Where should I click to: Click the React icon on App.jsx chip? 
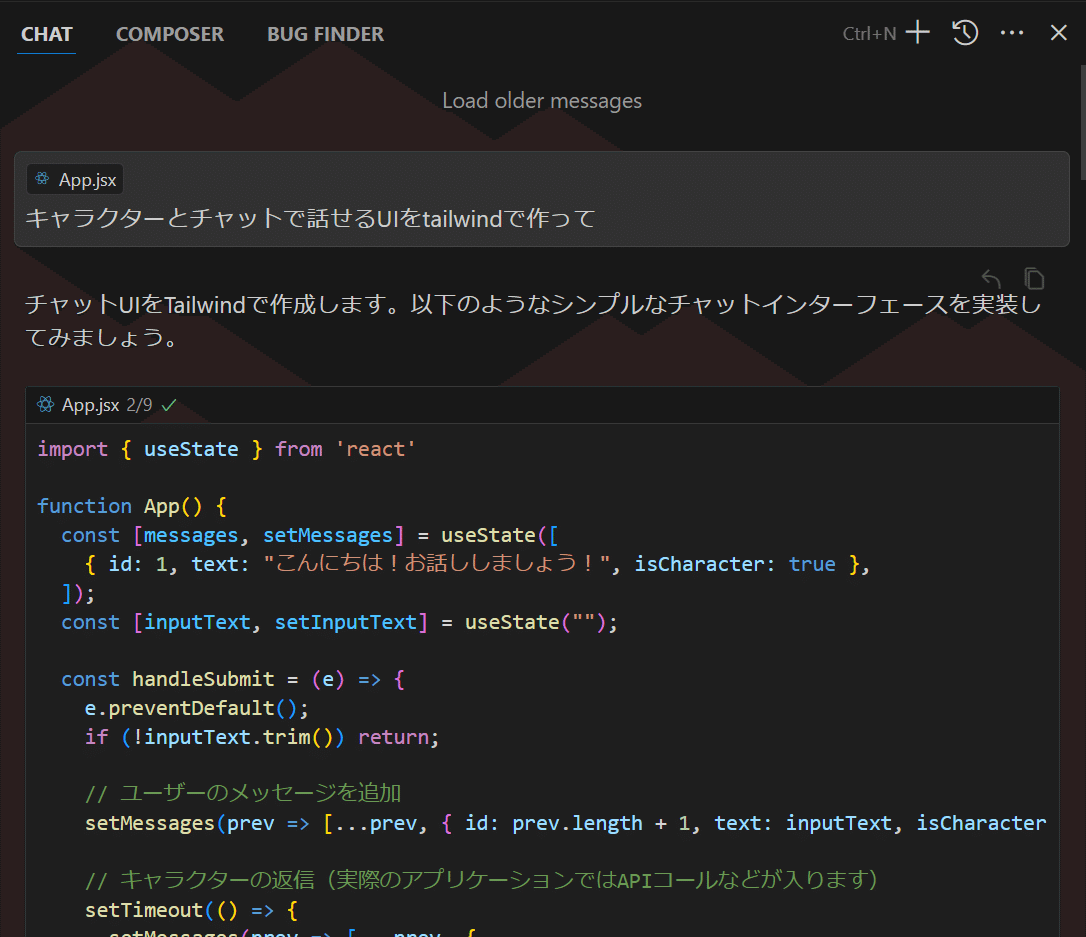42,179
